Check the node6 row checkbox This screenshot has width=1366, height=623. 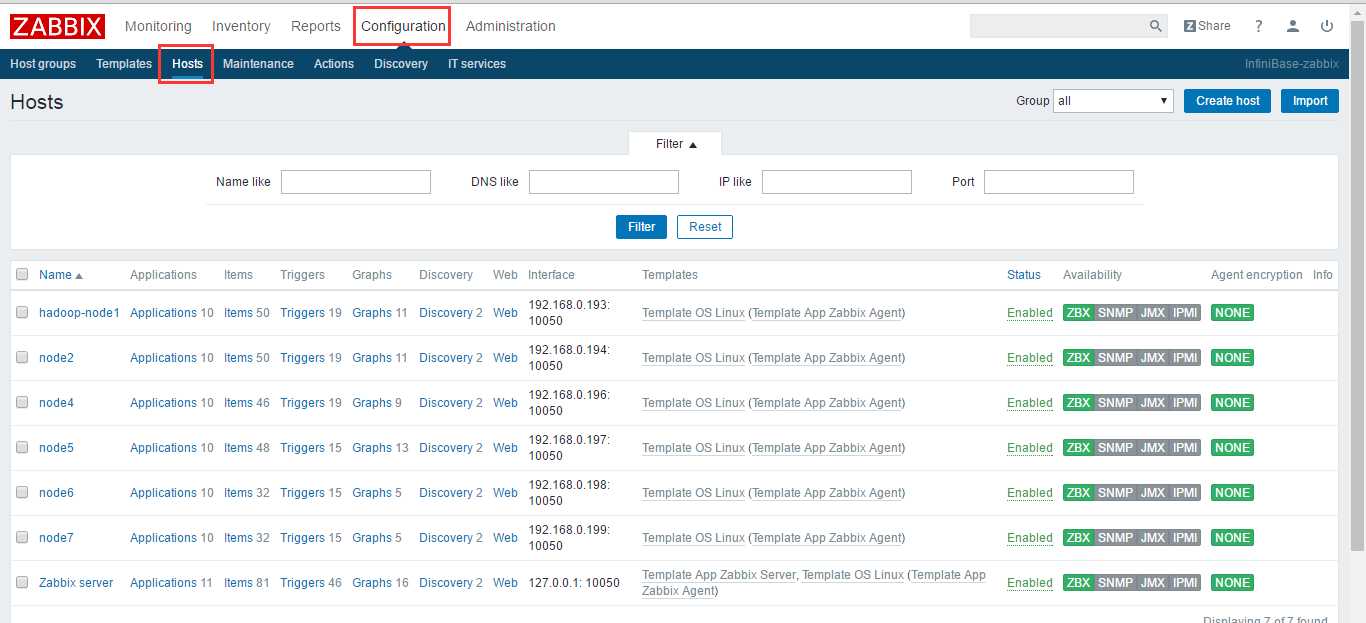(x=22, y=492)
